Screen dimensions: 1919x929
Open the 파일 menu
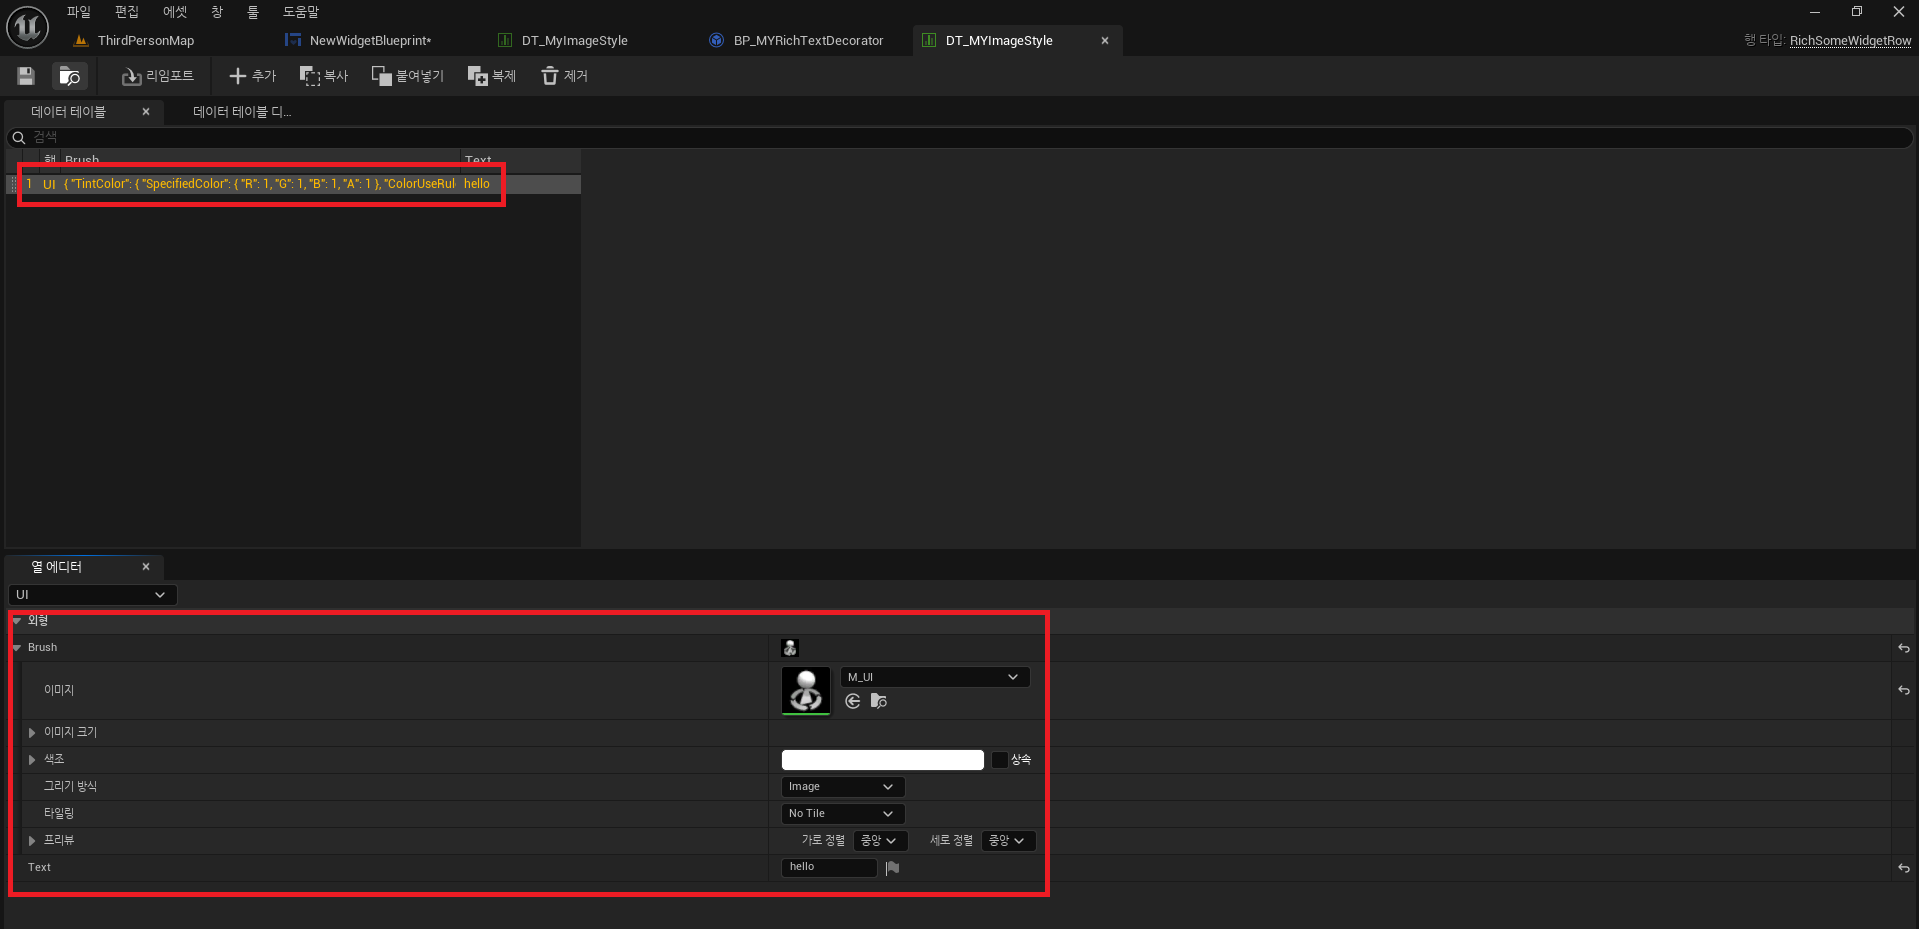[79, 12]
